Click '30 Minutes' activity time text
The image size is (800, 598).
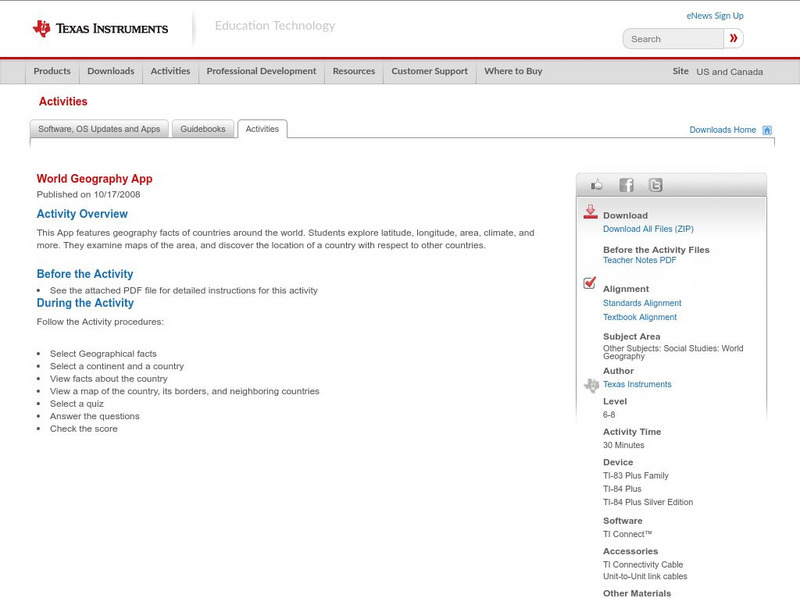tap(623, 445)
